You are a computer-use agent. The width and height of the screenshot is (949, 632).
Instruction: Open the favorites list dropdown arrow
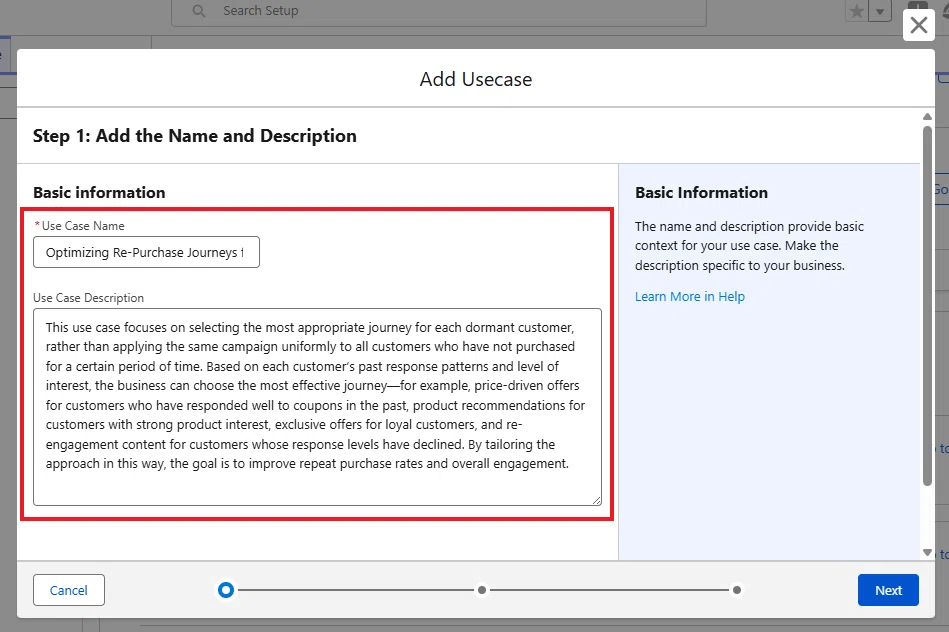(x=879, y=12)
